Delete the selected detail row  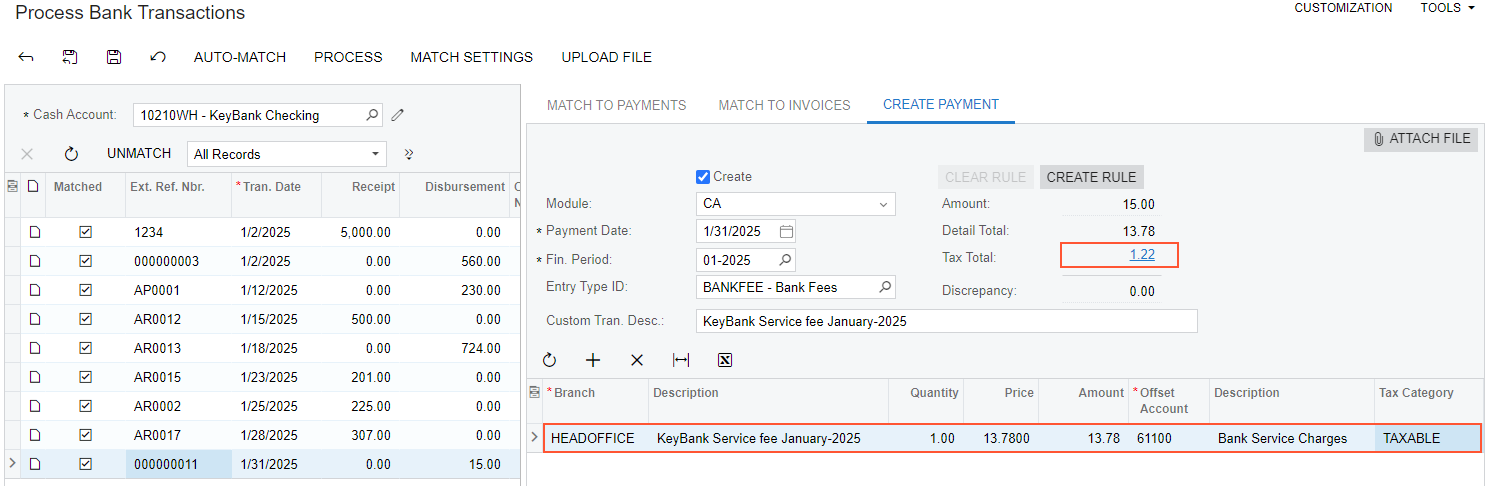point(637,360)
